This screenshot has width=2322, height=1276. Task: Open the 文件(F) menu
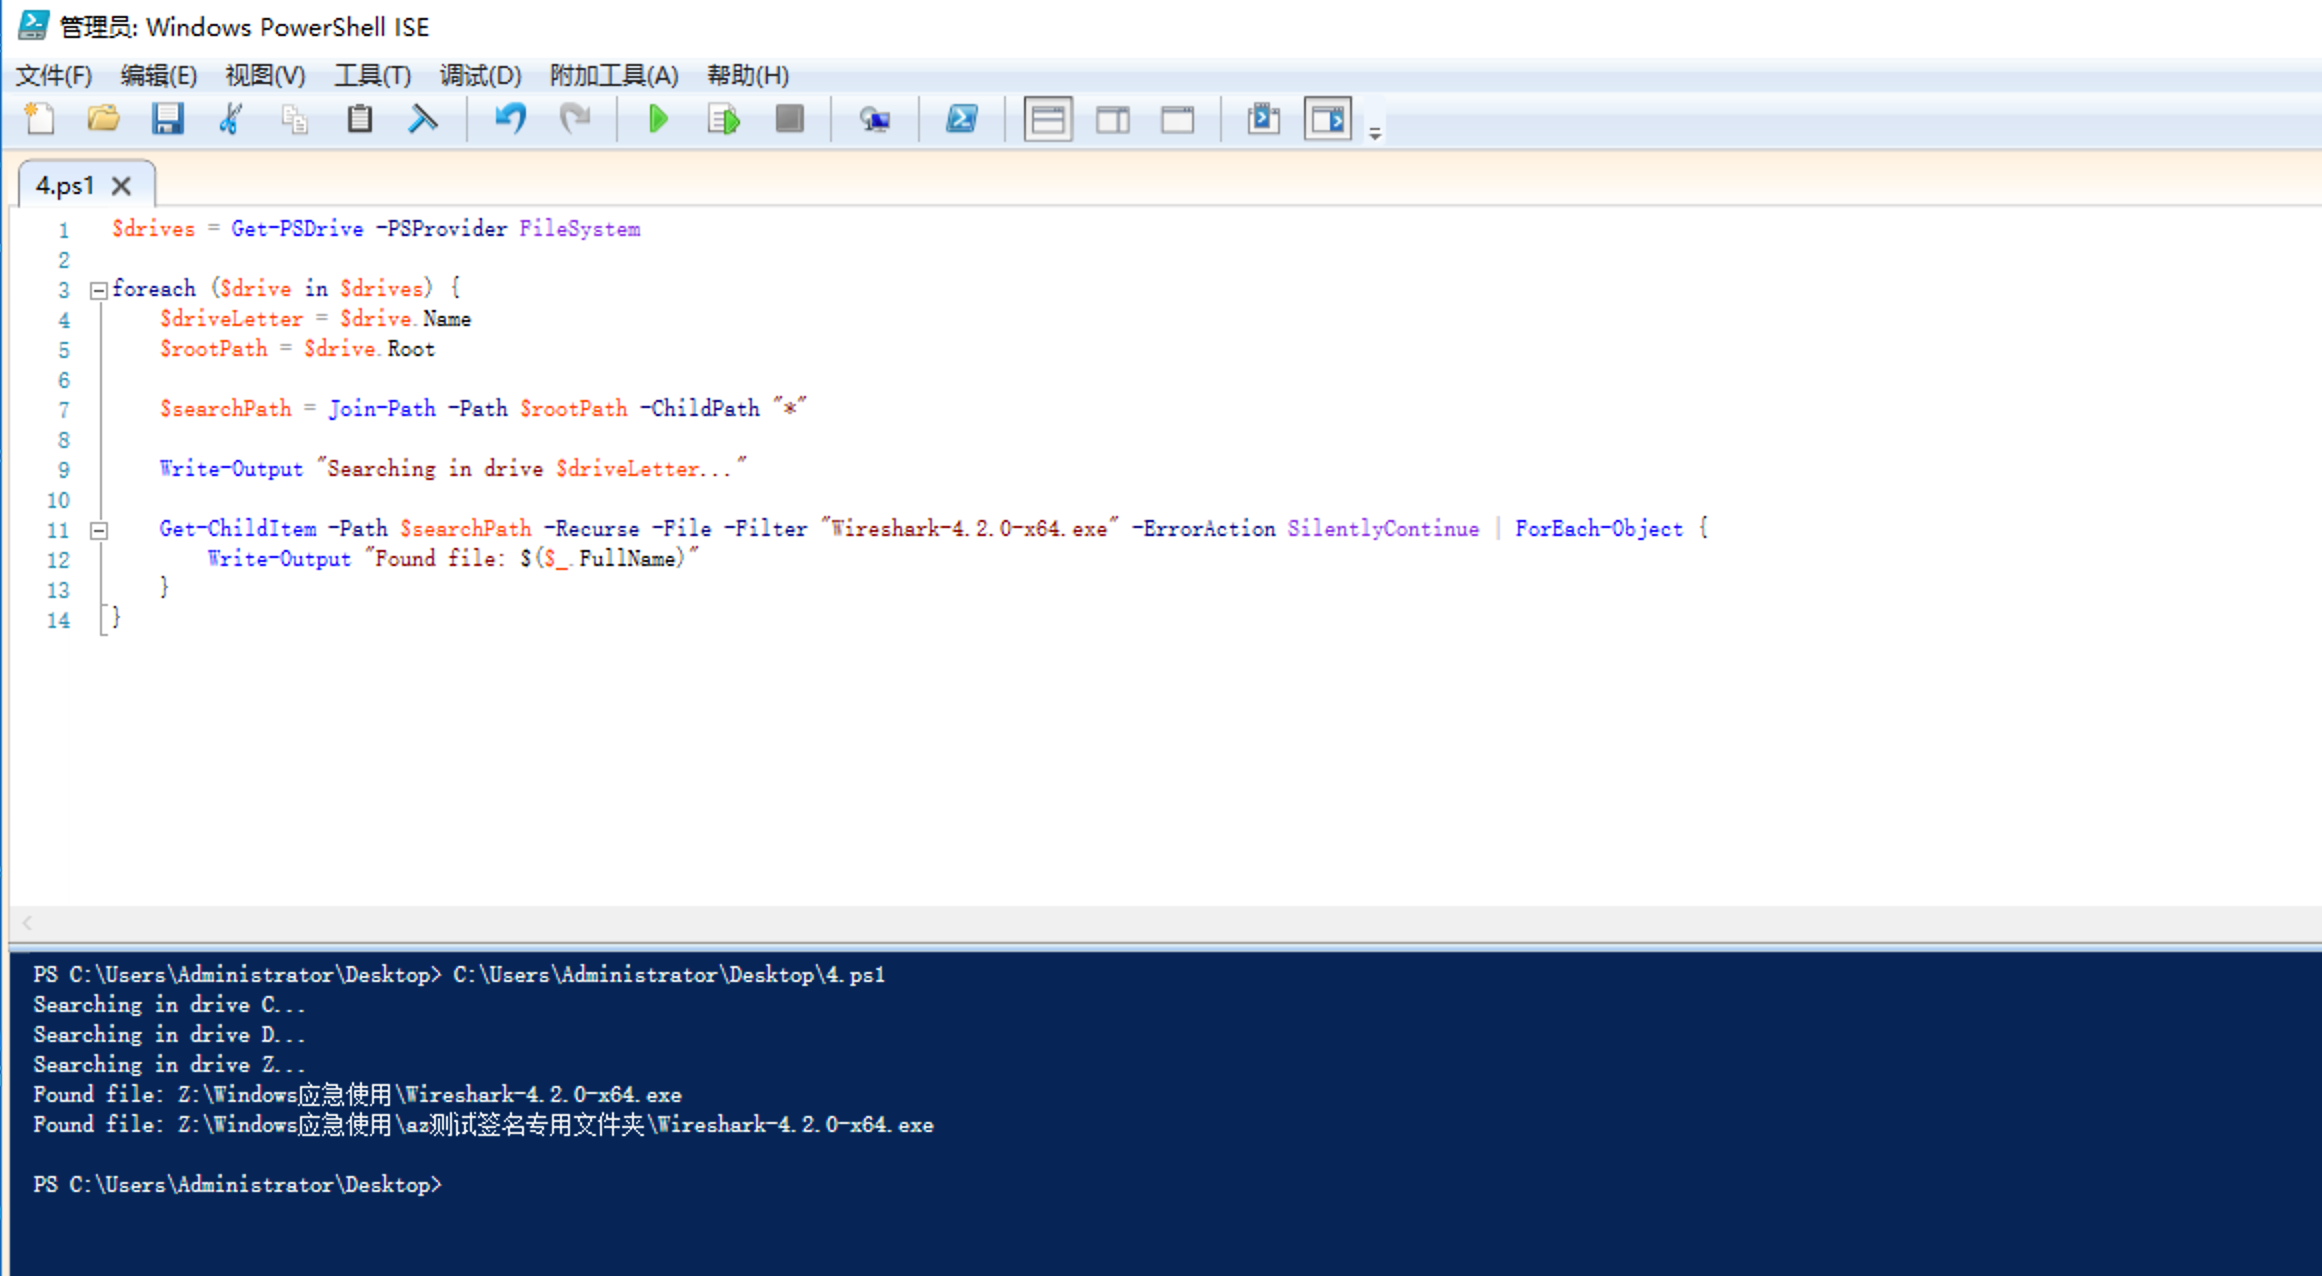54,75
